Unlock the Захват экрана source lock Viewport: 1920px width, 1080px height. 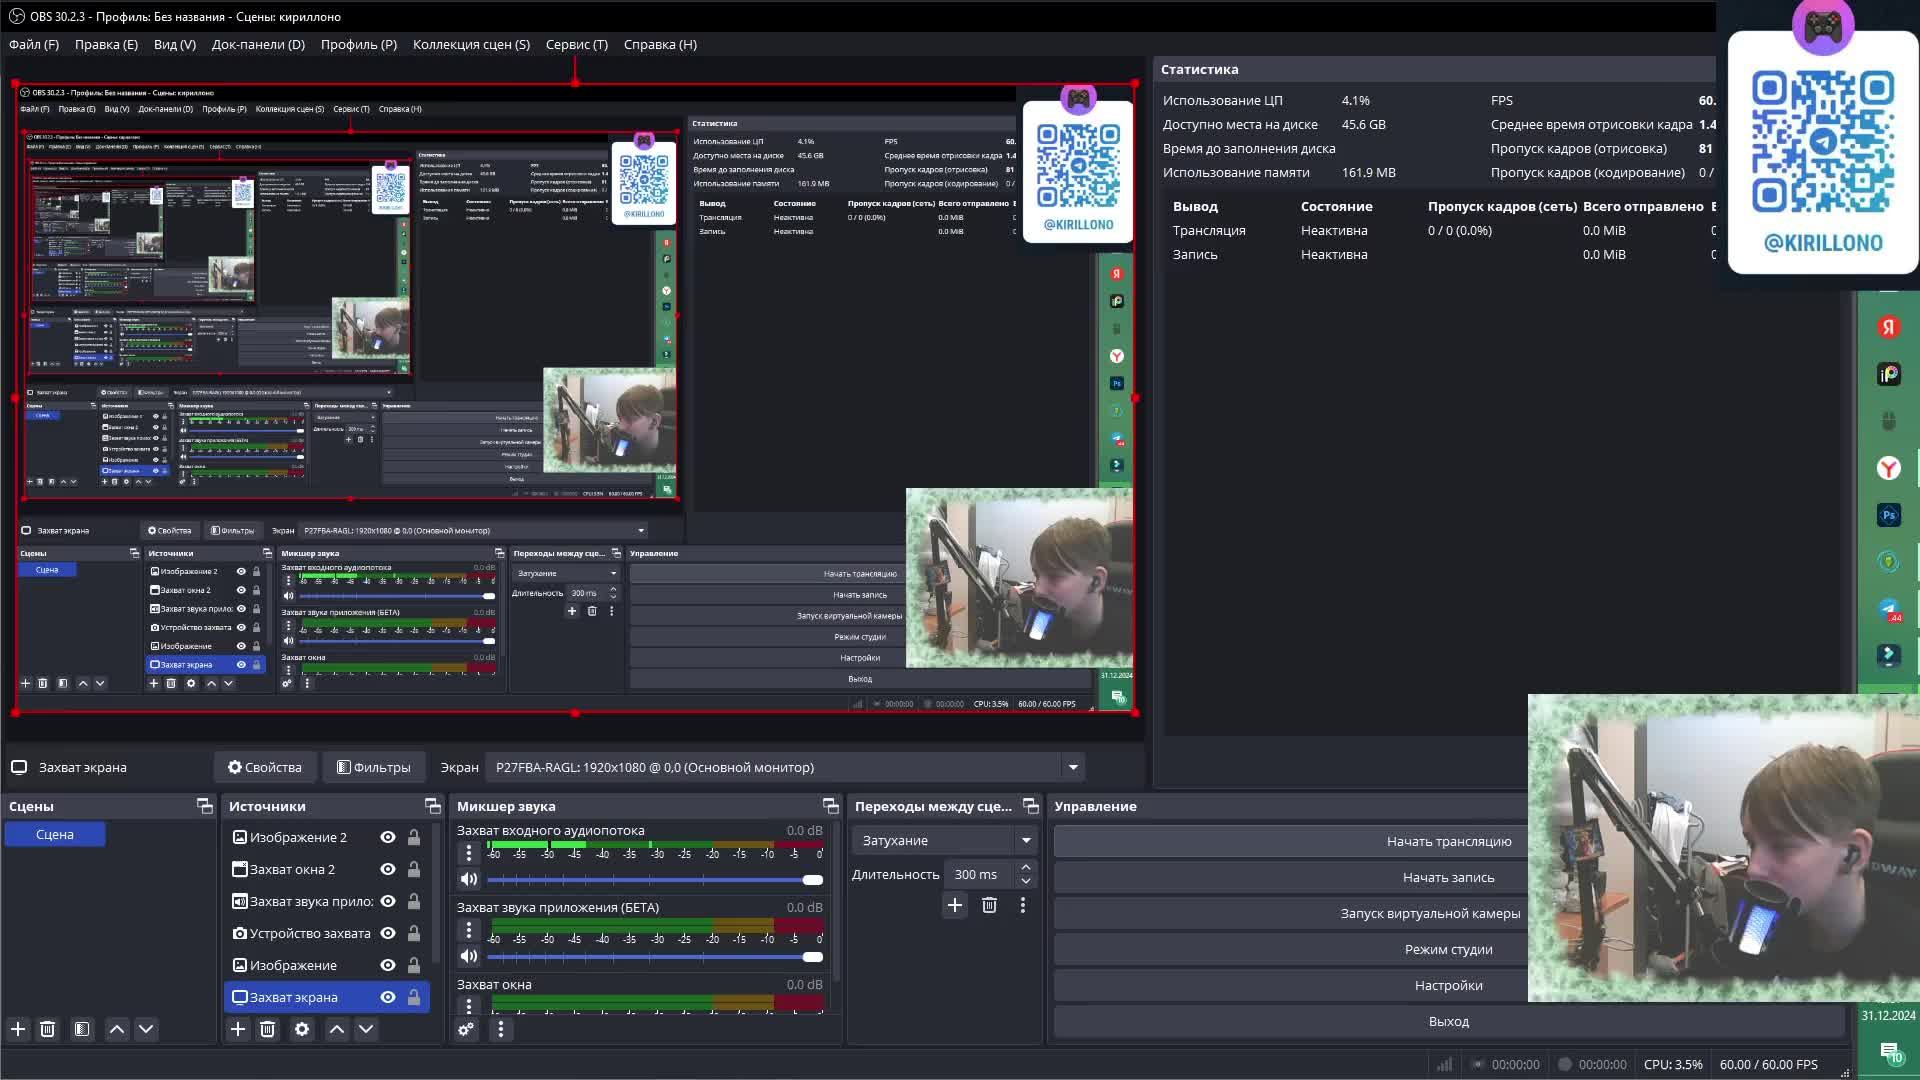414,998
